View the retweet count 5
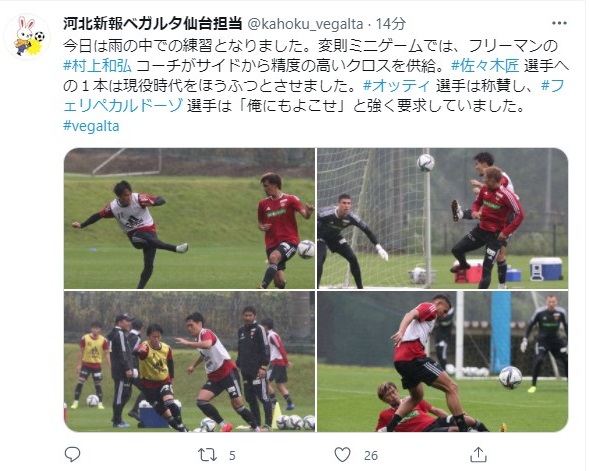The image size is (590, 471). 232,456
